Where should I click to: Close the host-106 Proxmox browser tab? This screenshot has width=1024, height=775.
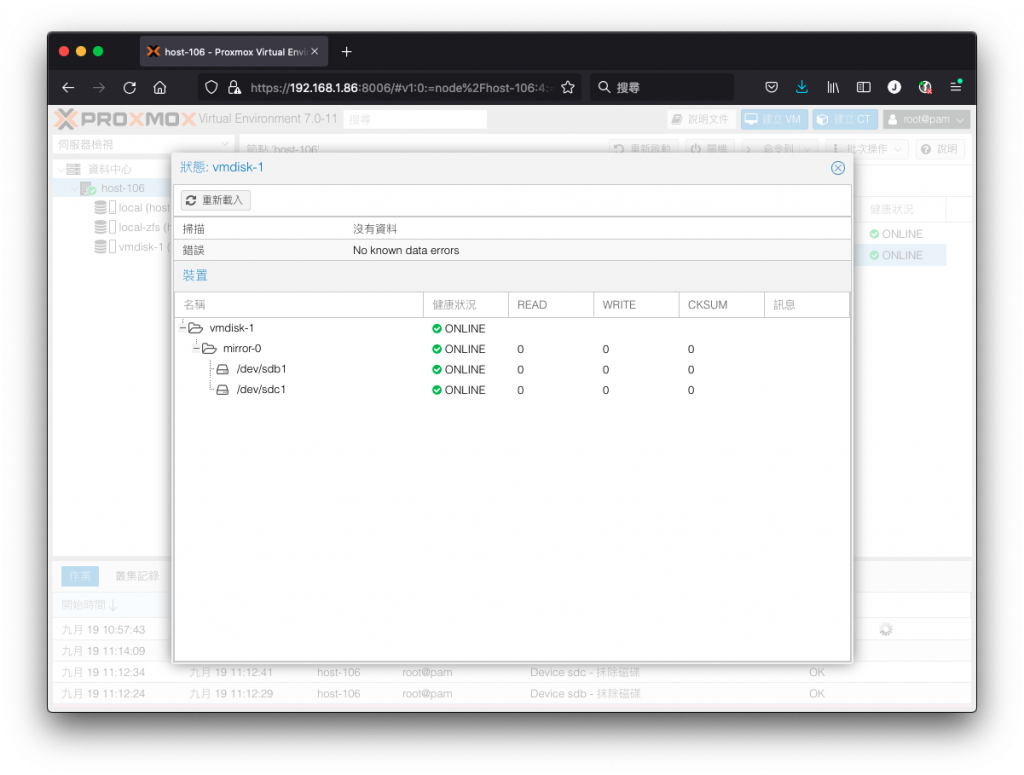point(315,51)
